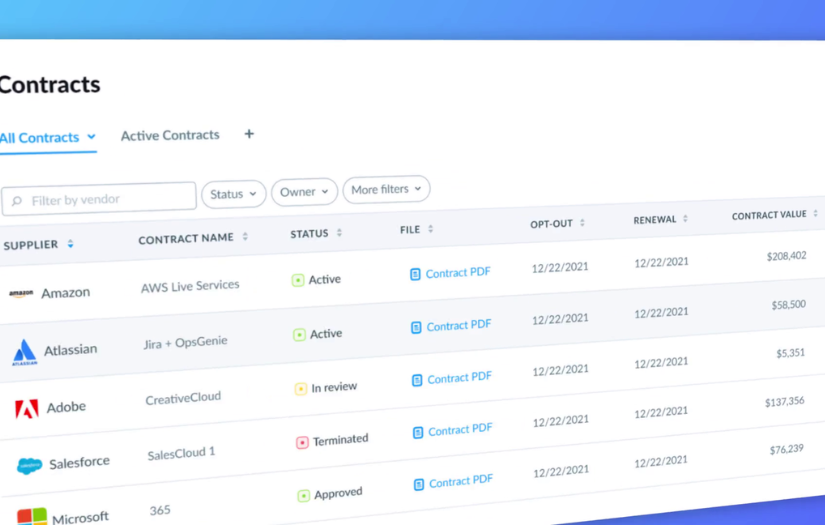Open Contract PDF link for Salesforce
Viewport: 825px width, 525px height.
[460, 430]
